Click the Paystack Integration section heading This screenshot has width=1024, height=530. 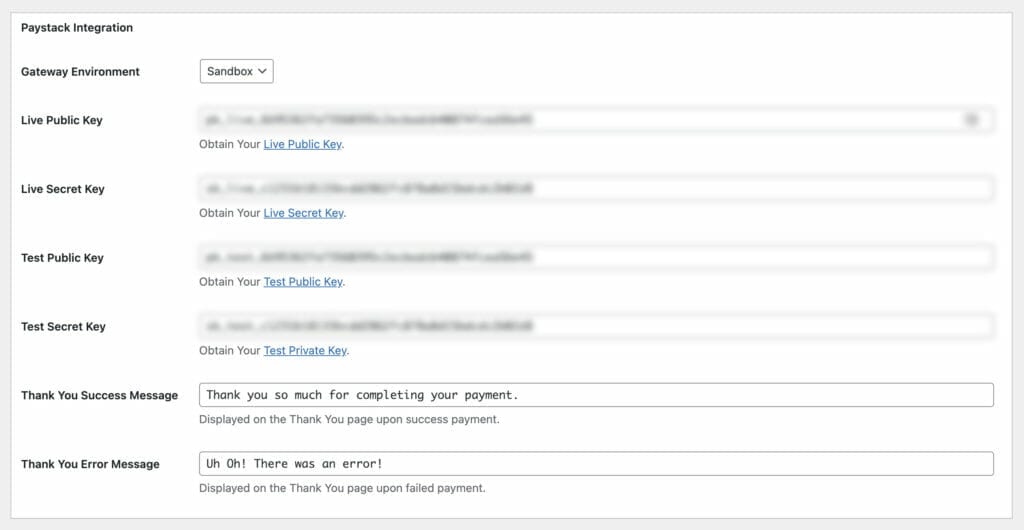point(77,28)
